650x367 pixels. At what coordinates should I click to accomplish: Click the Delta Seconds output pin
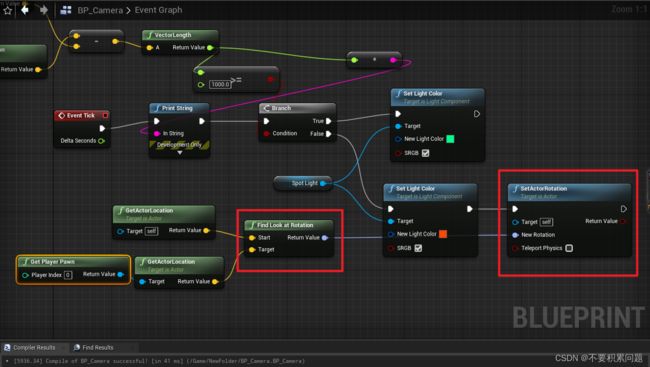pos(101,141)
